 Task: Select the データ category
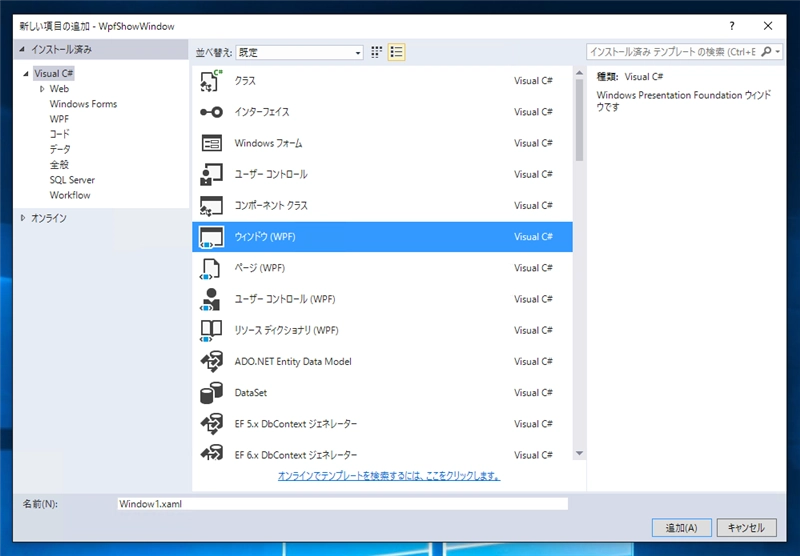click(x=60, y=149)
